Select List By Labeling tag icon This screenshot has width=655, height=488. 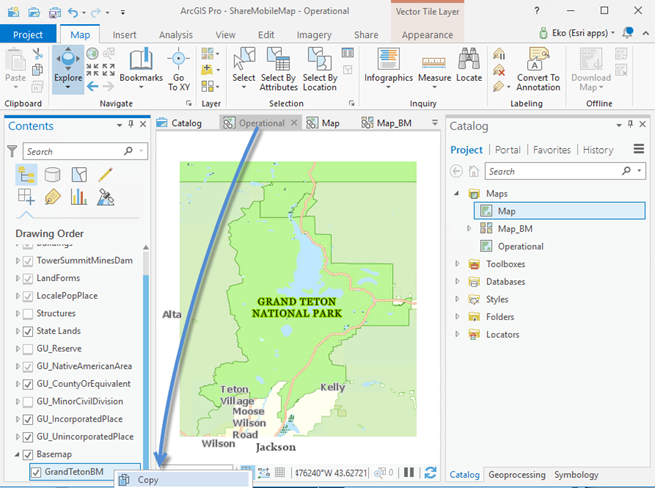[x=53, y=196]
